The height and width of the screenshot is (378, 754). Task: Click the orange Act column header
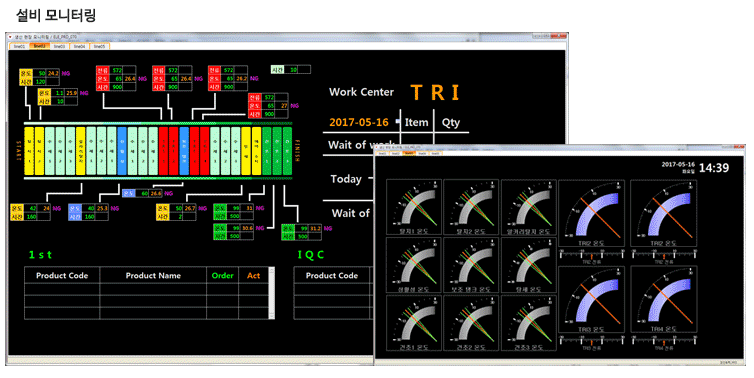point(254,276)
